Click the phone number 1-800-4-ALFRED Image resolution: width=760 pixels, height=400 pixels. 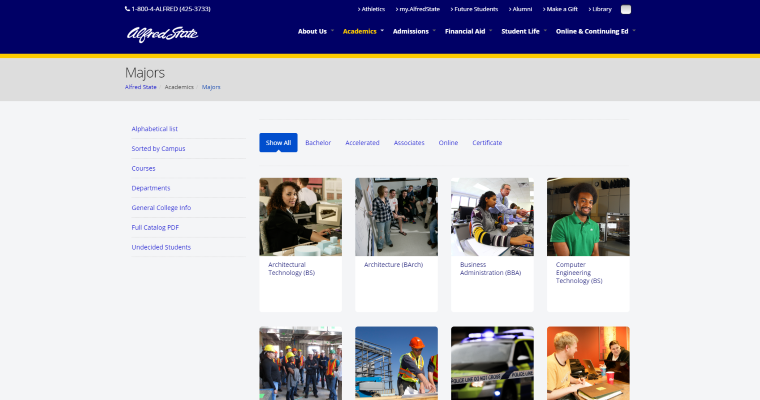pyautogui.click(x=167, y=9)
